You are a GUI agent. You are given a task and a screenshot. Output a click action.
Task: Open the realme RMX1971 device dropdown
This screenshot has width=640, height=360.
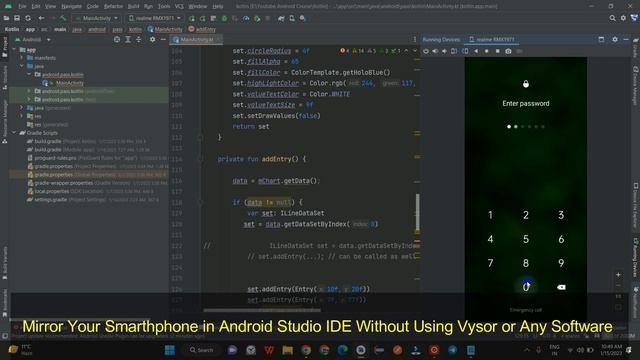click(154, 18)
